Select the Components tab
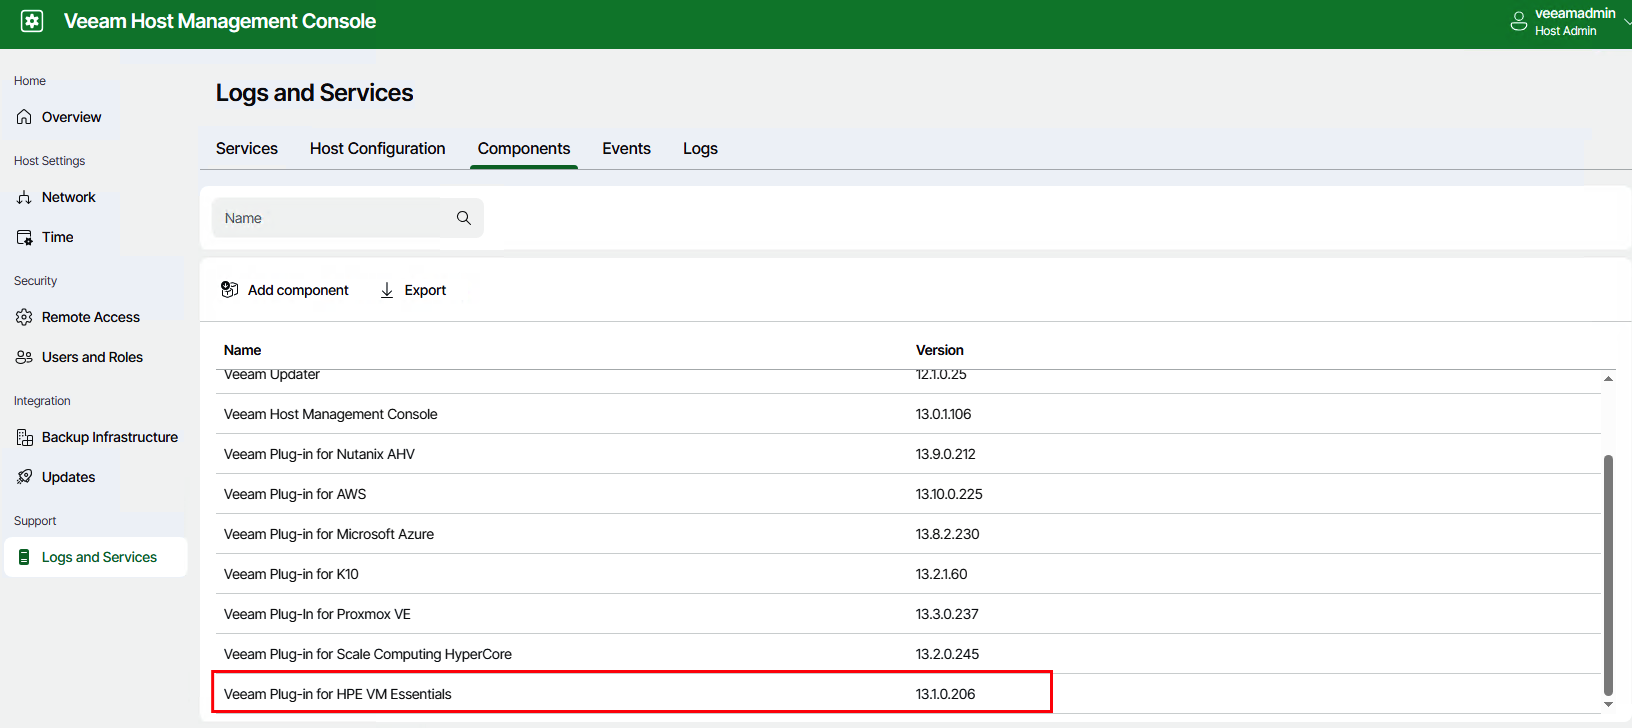1632x728 pixels. pyautogui.click(x=524, y=148)
